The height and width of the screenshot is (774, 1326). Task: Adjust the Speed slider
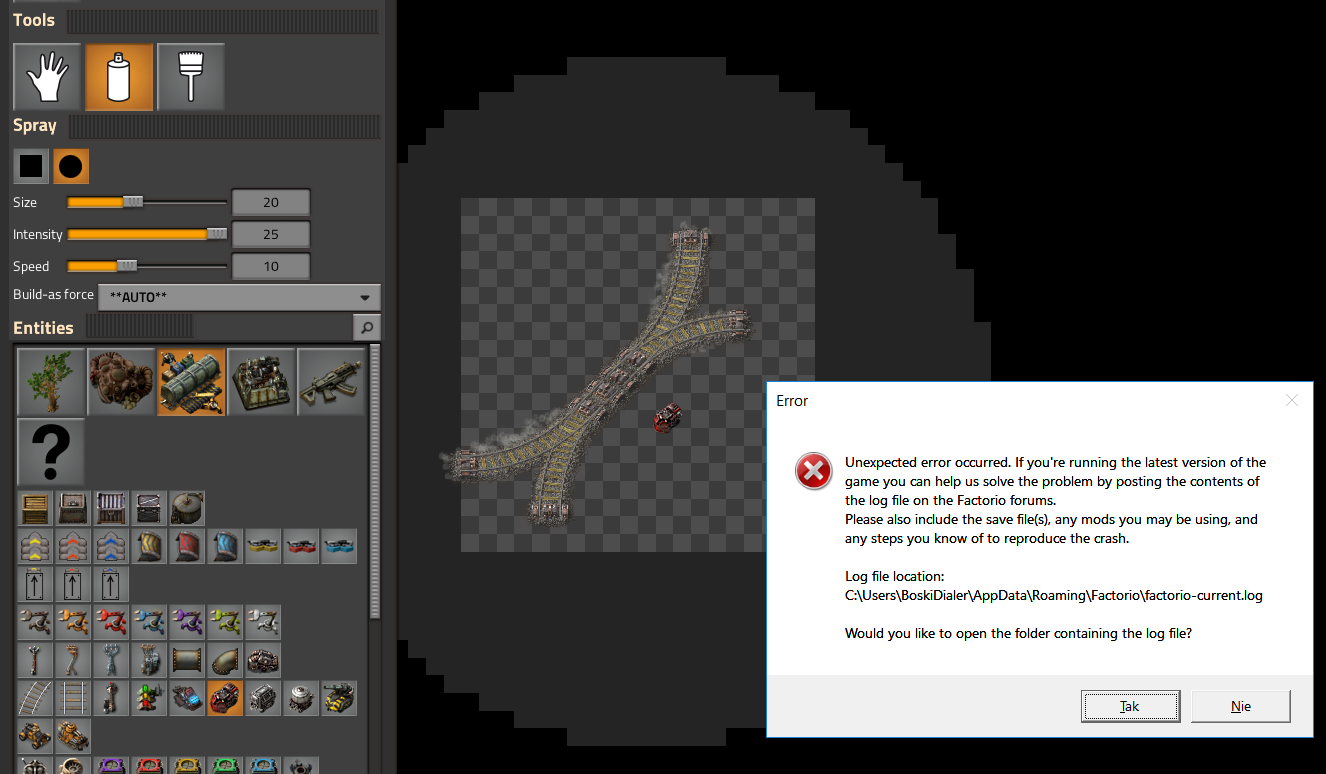(147, 266)
